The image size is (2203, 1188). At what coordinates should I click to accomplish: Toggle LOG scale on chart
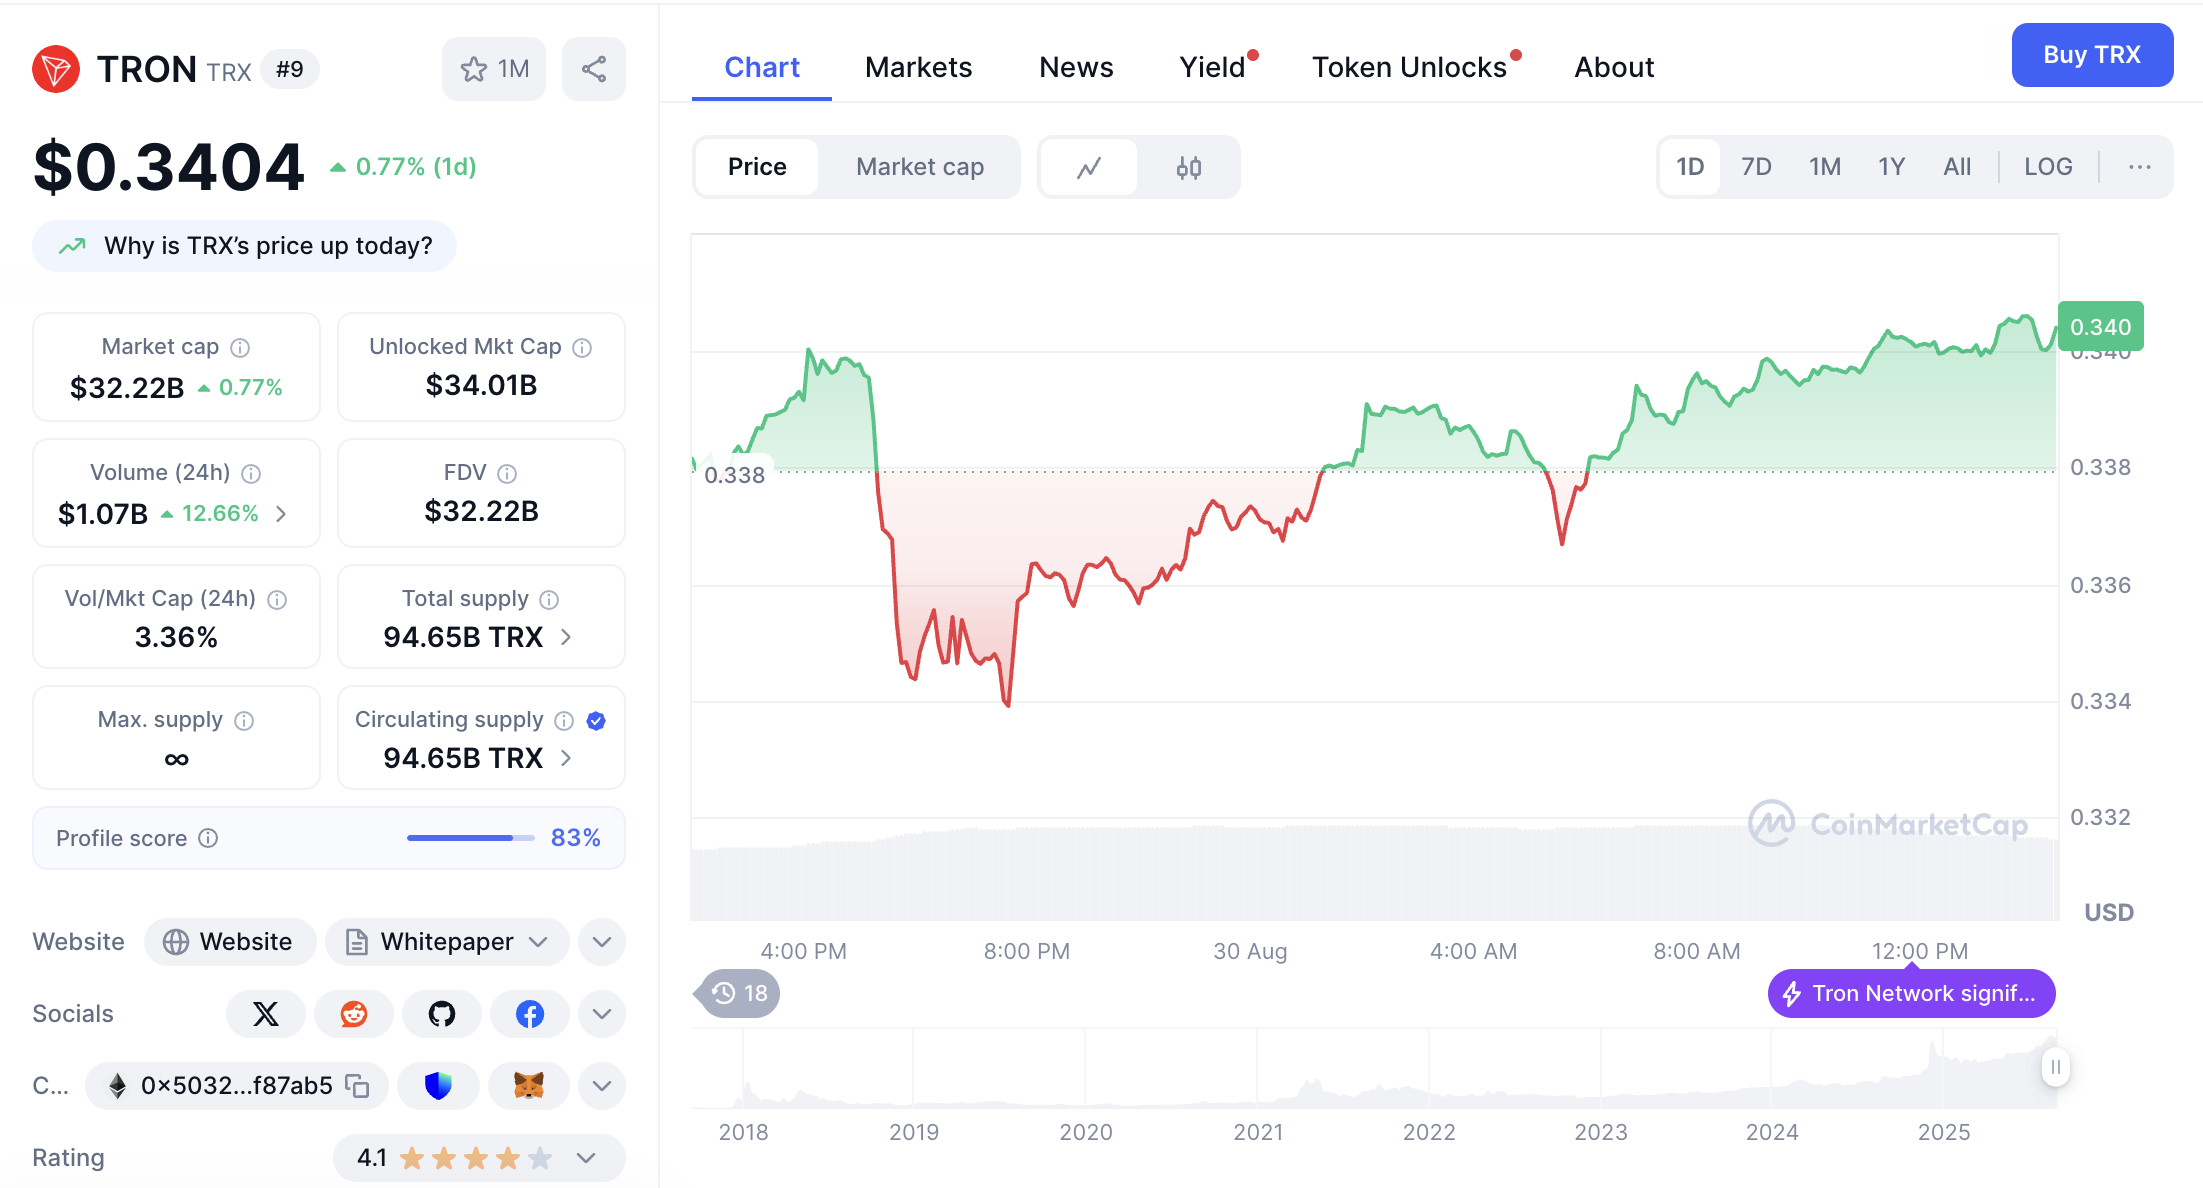[2048, 167]
